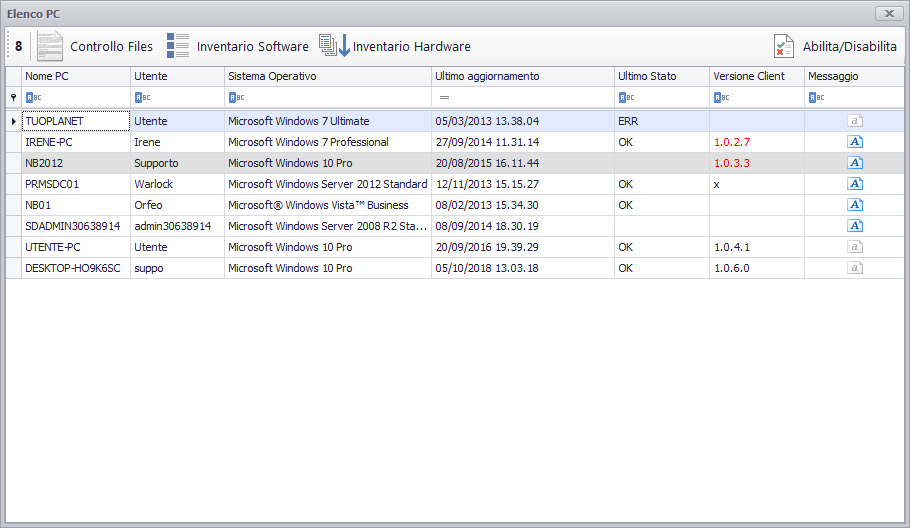The height and width of the screenshot is (528, 910).
Task: Open message icon for NB2012 row
Action: (x=855, y=162)
